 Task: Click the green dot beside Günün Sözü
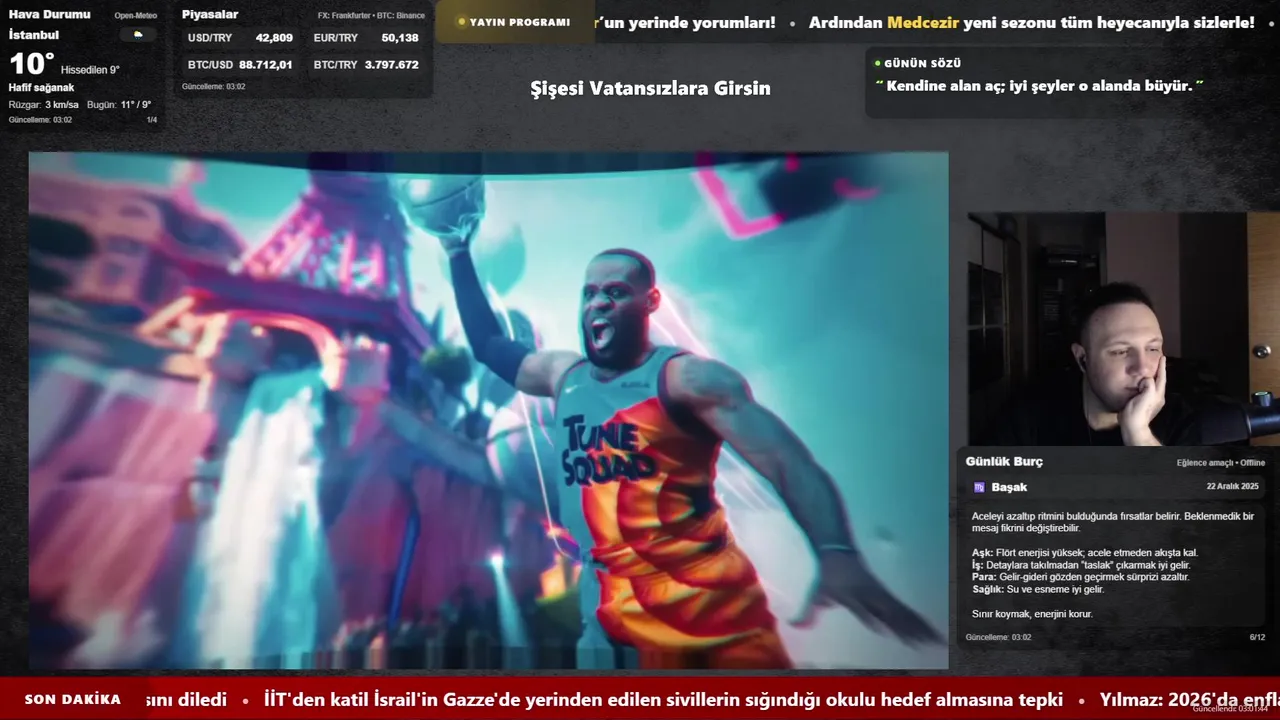pyautogui.click(x=877, y=63)
